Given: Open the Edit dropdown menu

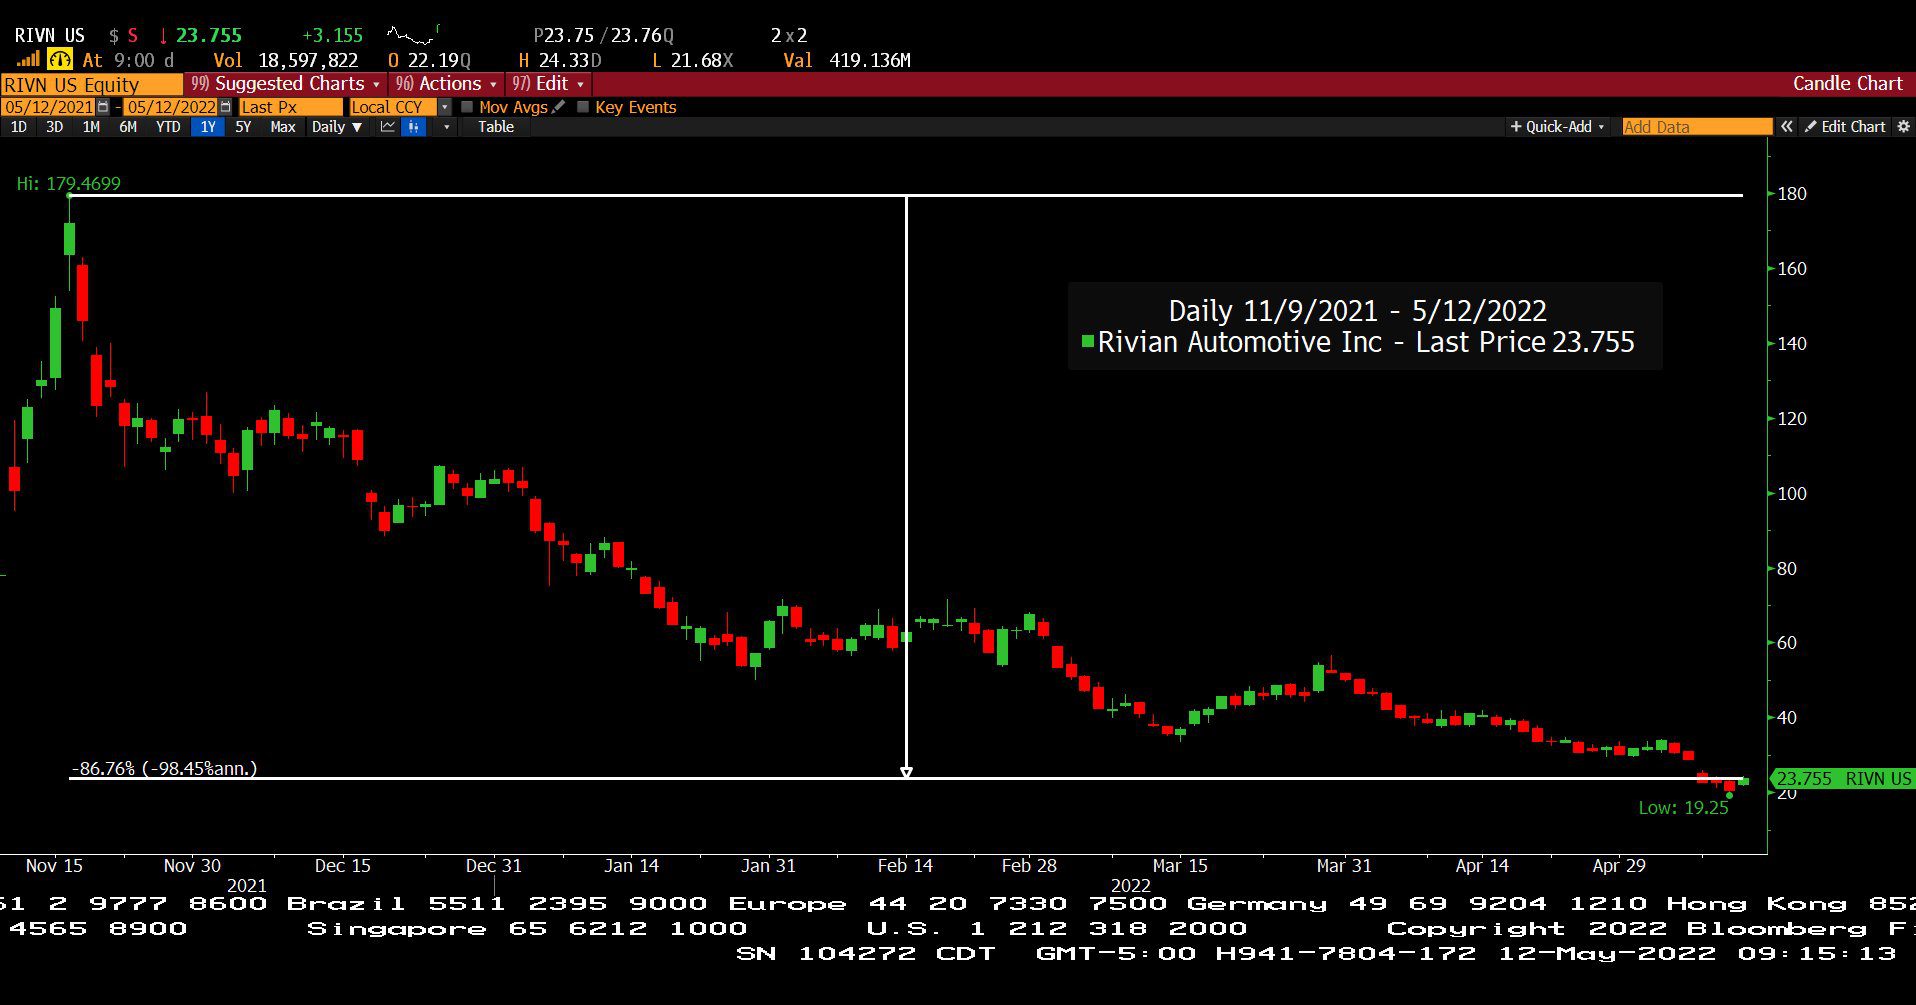Looking at the screenshot, I should [x=548, y=84].
